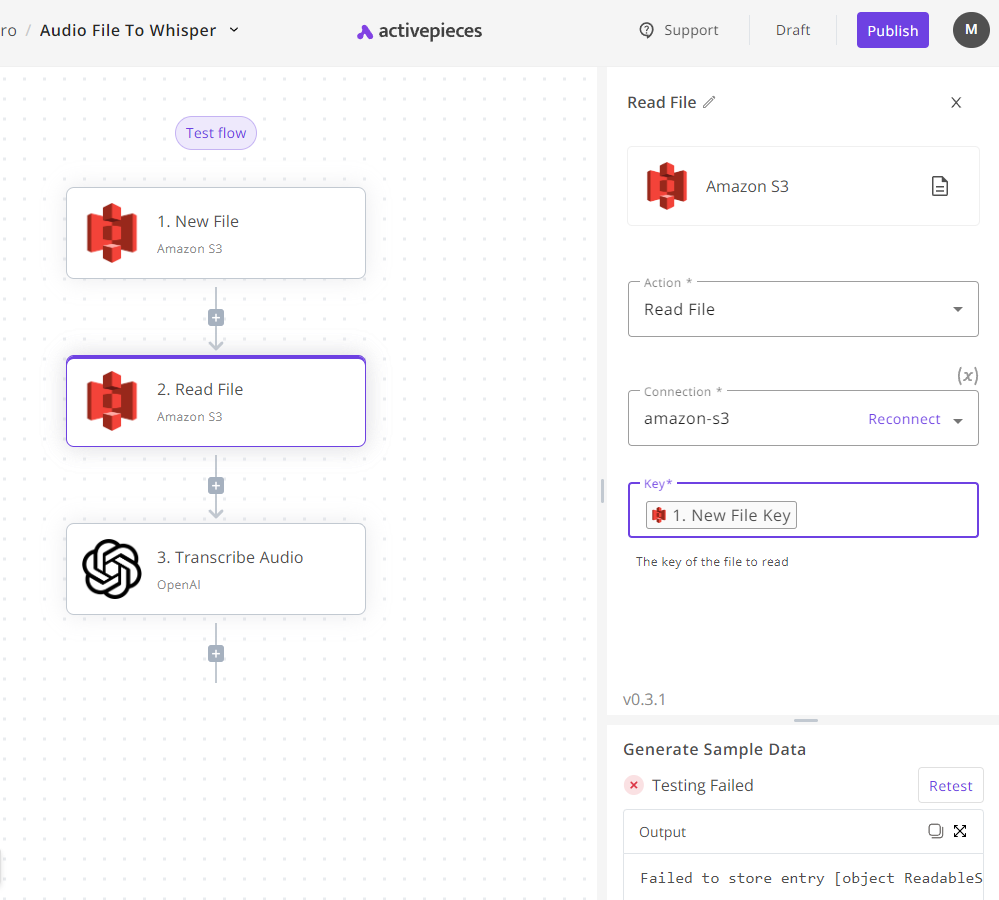The width and height of the screenshot is (999, 900).
Task: Add a step after Transcribe Audio
Action: pyautogui.click(x=216, y=654)
